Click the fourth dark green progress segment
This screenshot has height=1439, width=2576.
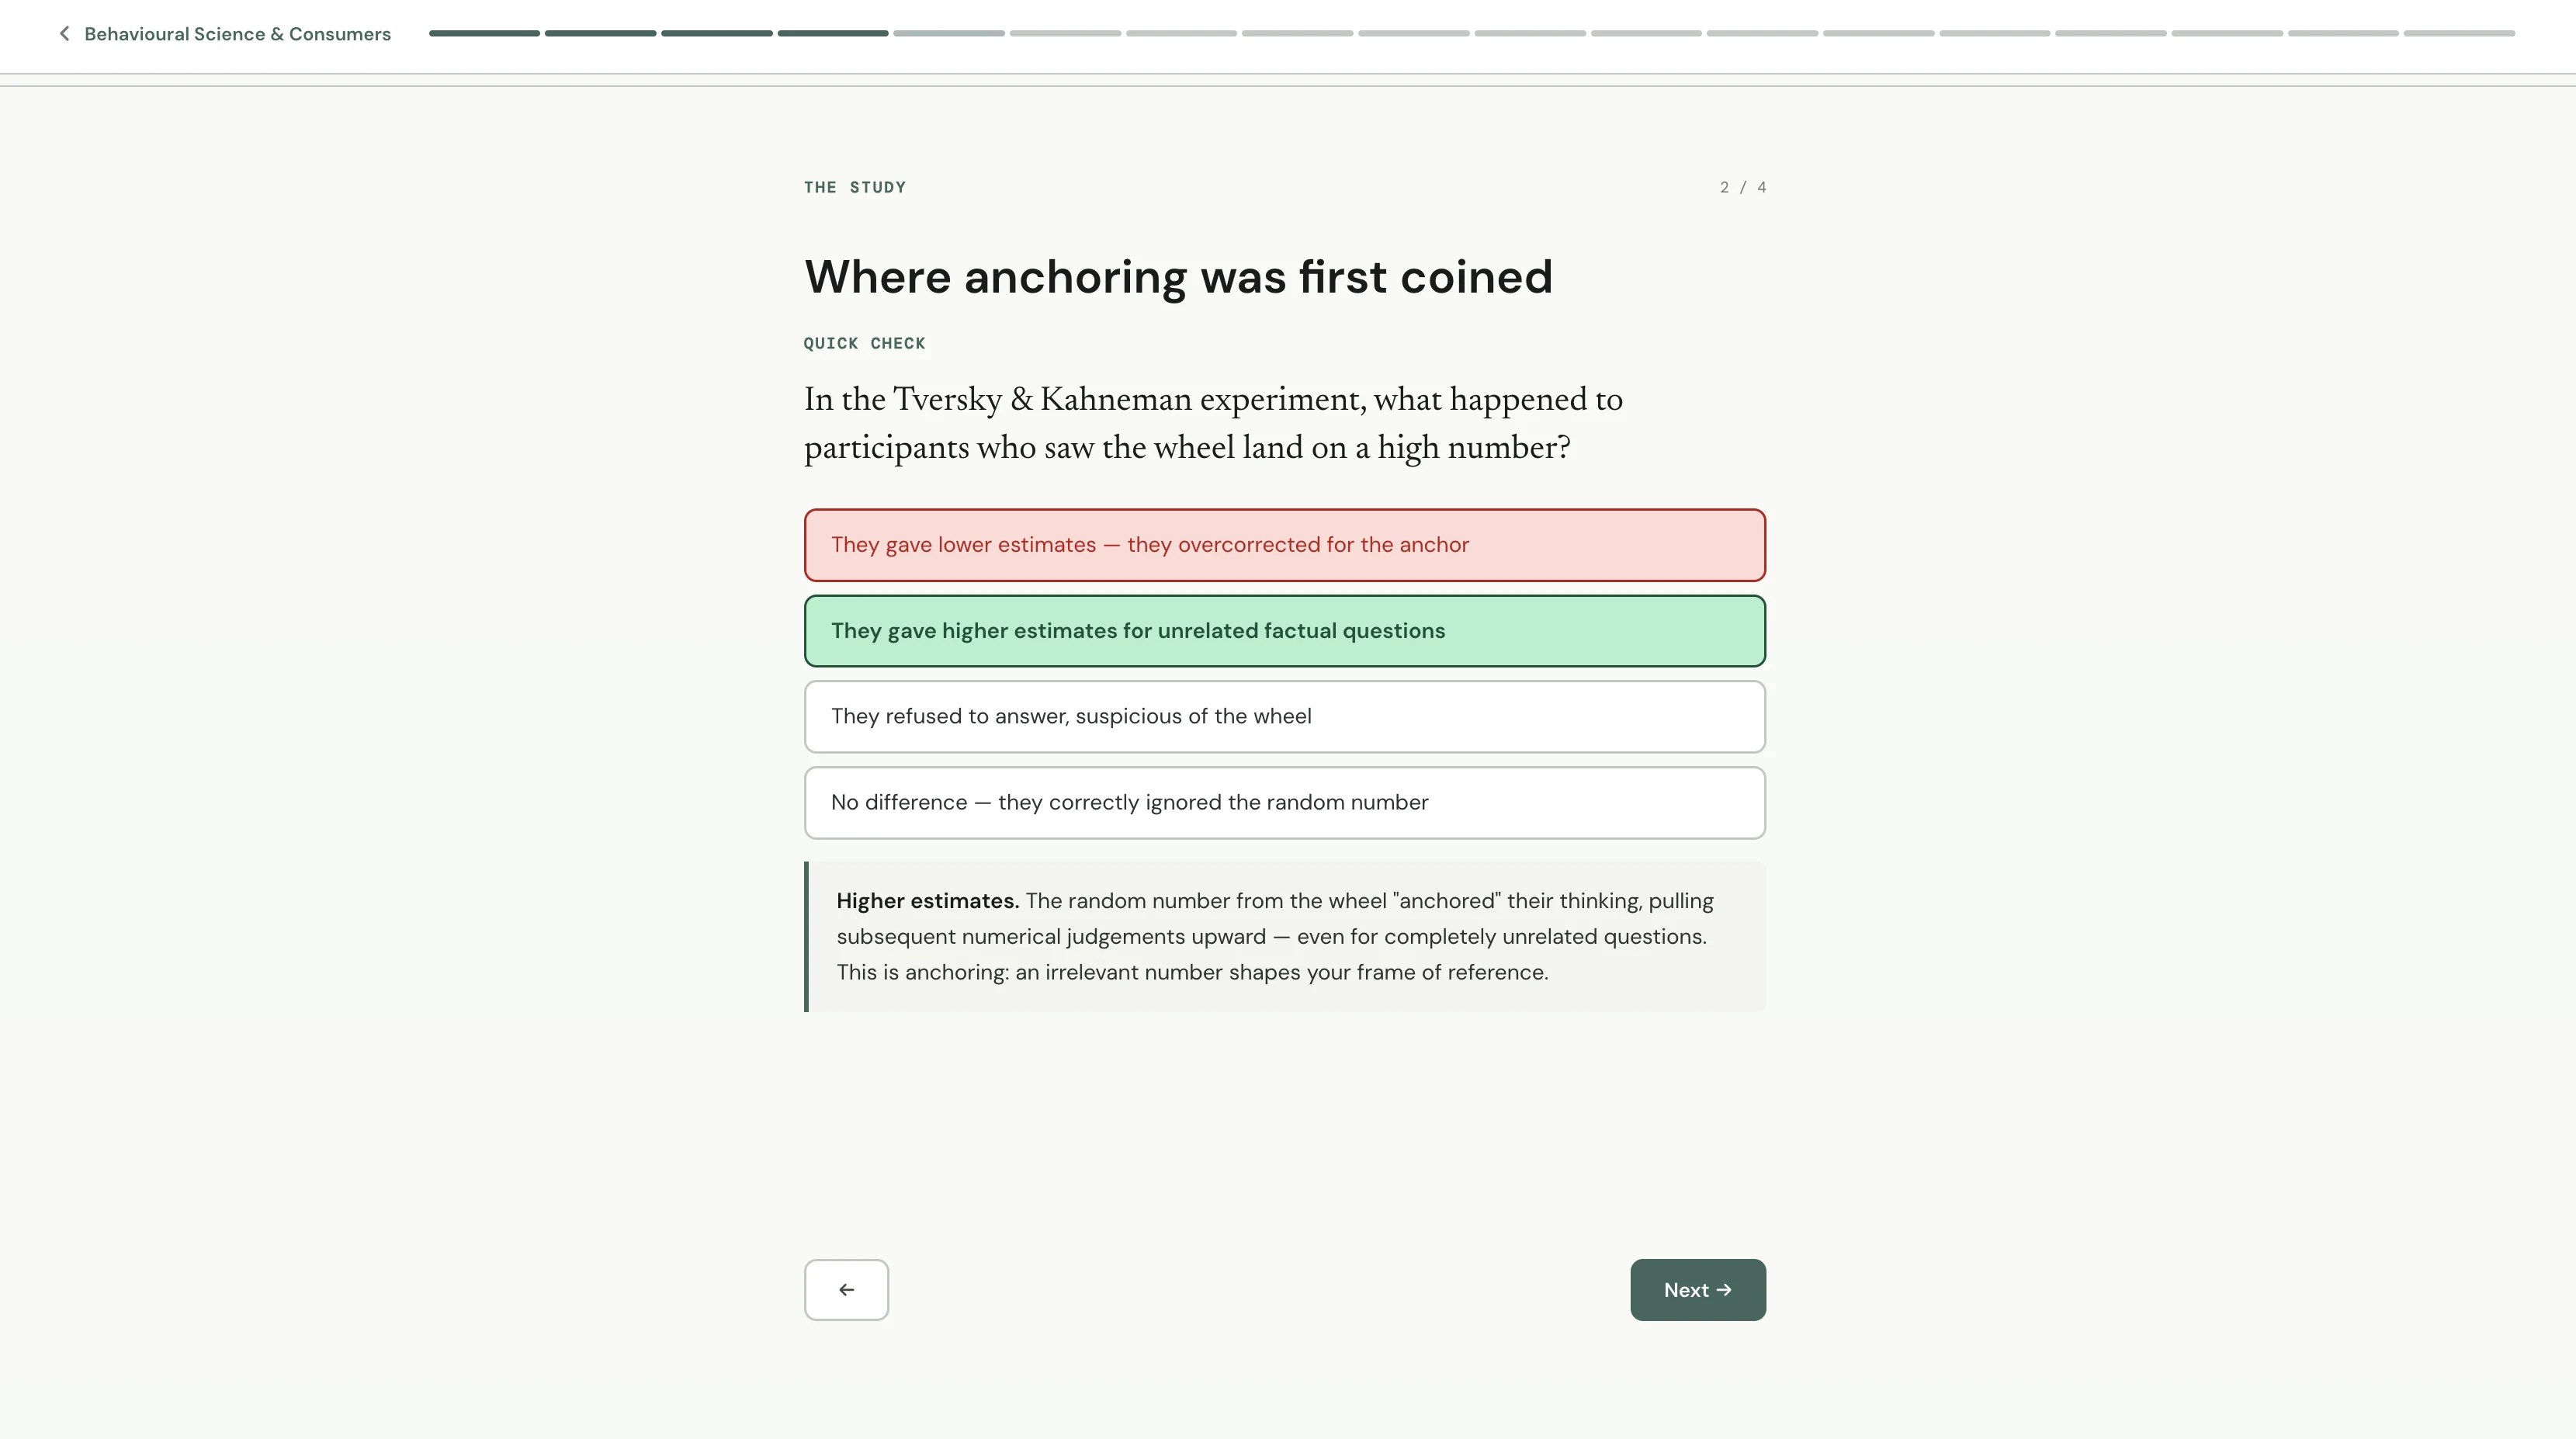coord(830,33)
